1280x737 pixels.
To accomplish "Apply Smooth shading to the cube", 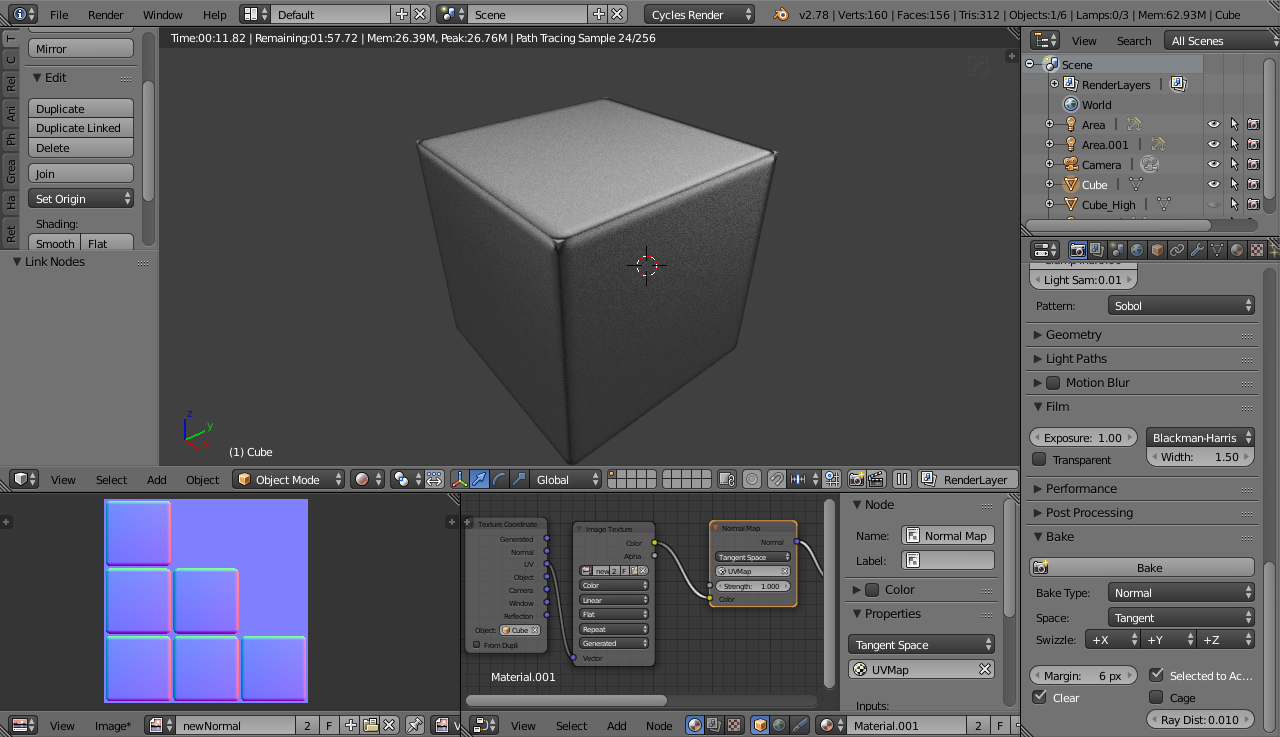I will 54,243.
